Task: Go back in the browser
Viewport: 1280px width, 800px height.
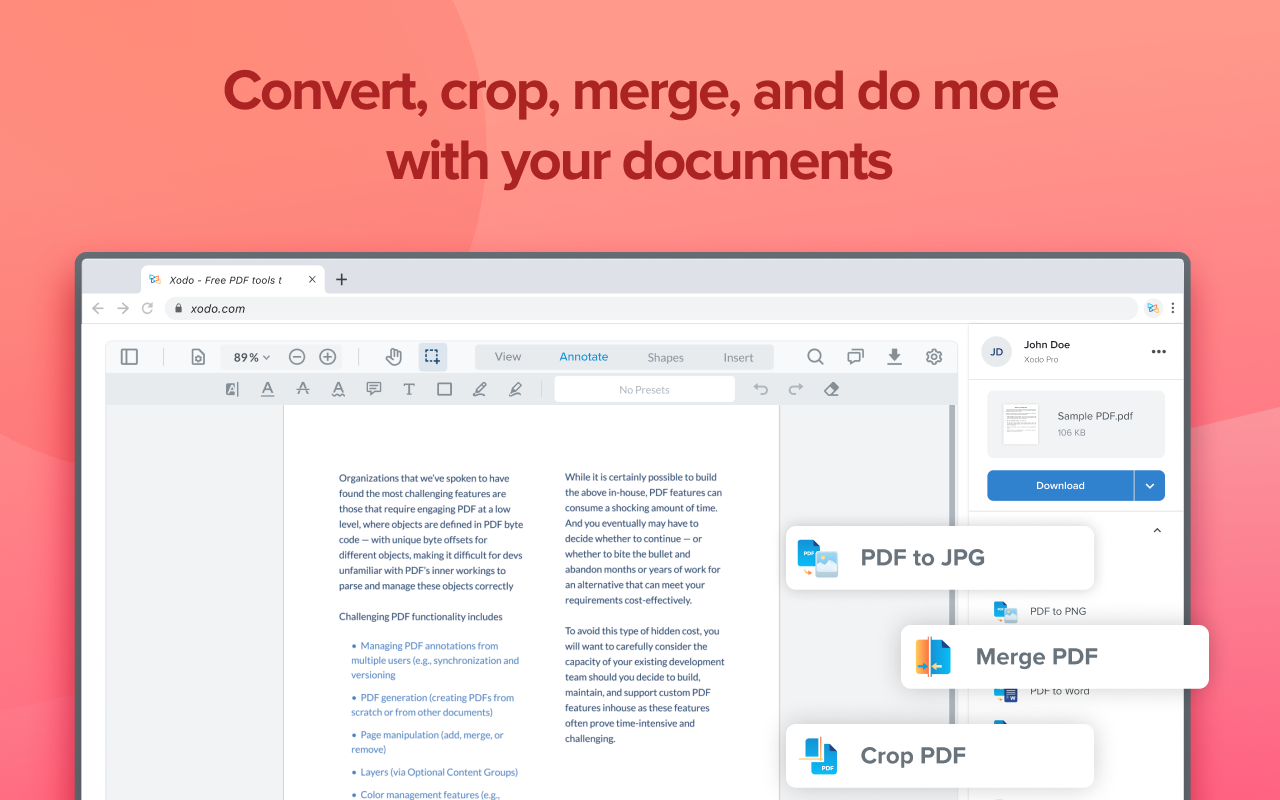Action: tap(98, 308)
